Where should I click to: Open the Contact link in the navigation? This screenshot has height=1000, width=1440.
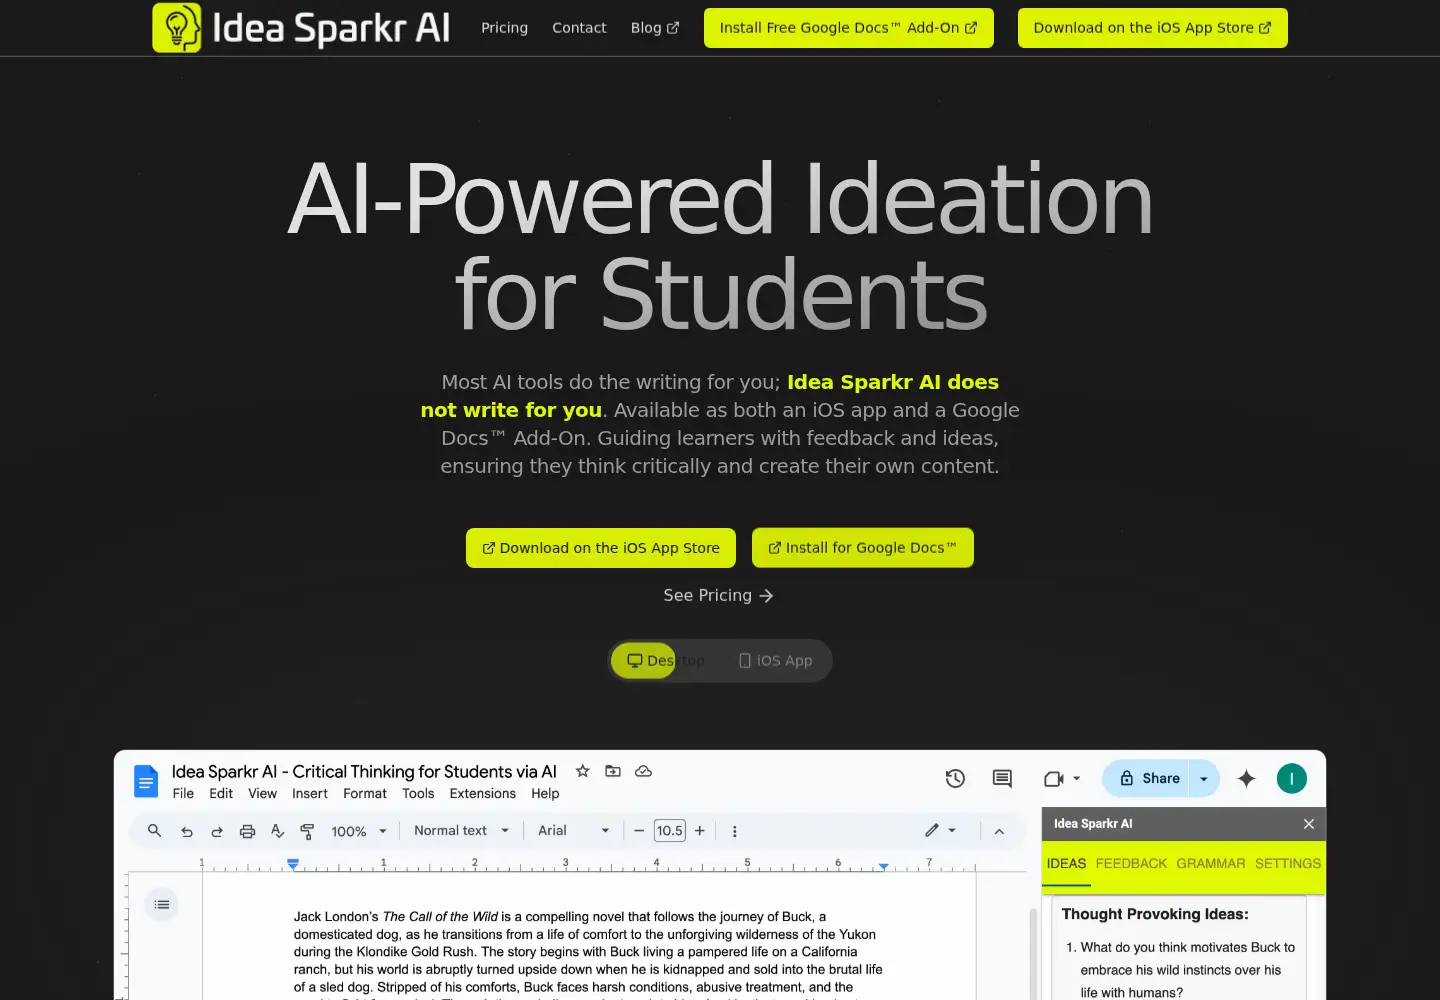579,28
